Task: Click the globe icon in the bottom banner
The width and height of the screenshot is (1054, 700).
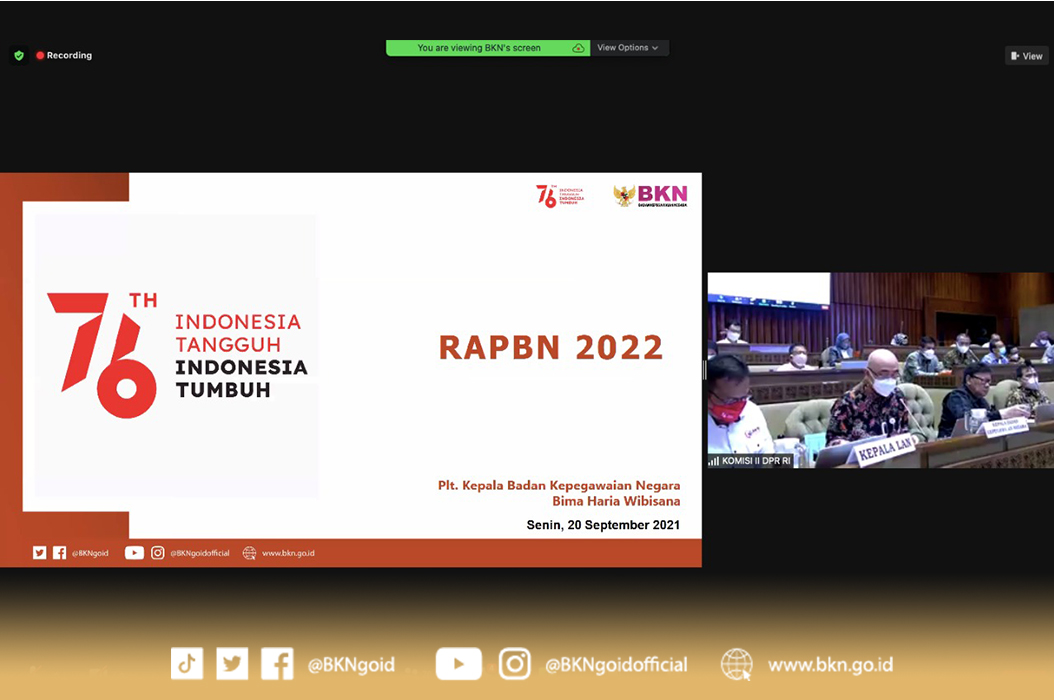Action: coord(737,664)
